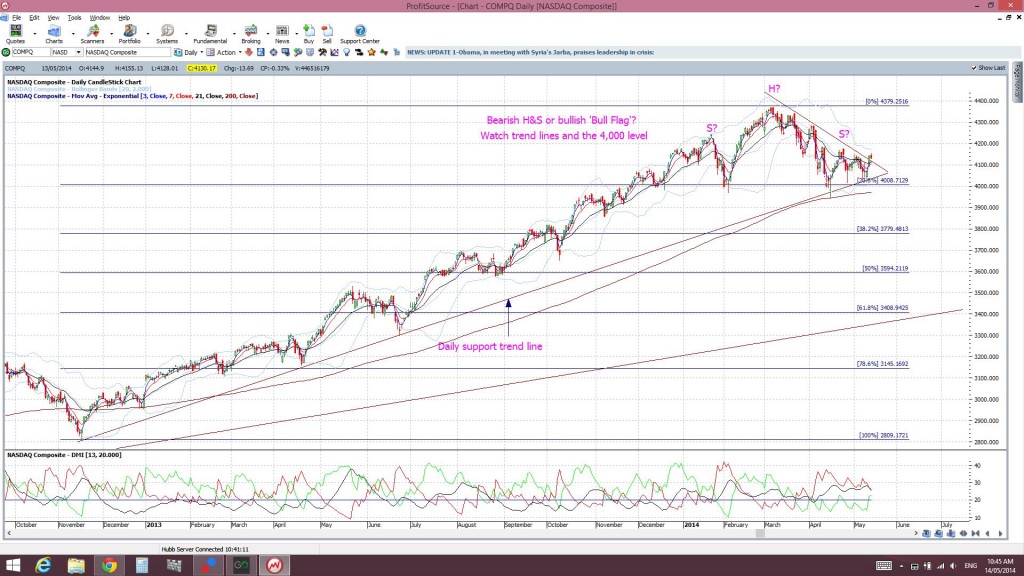Click the Daily support trend line annotation
This screenshot has height=576, width=1024.
[490, 347]
